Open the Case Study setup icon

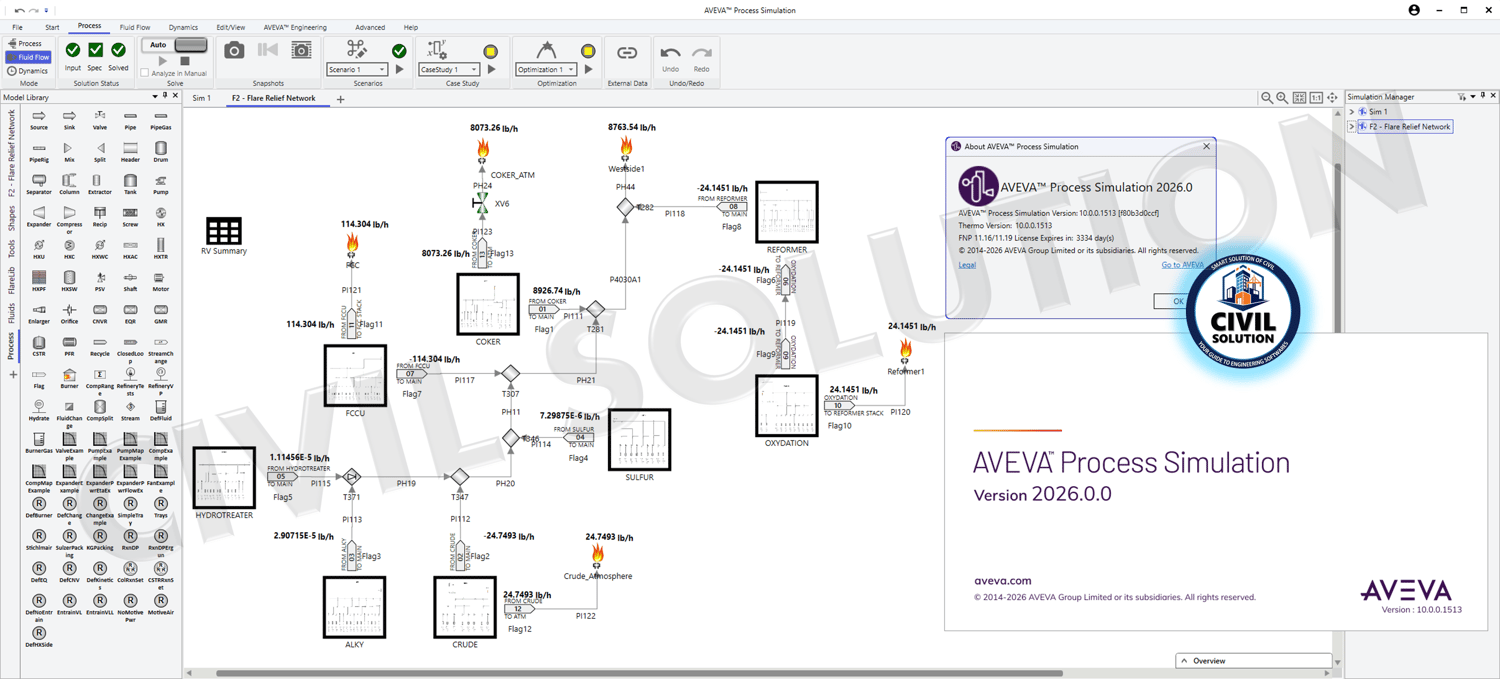pos(437,49)
